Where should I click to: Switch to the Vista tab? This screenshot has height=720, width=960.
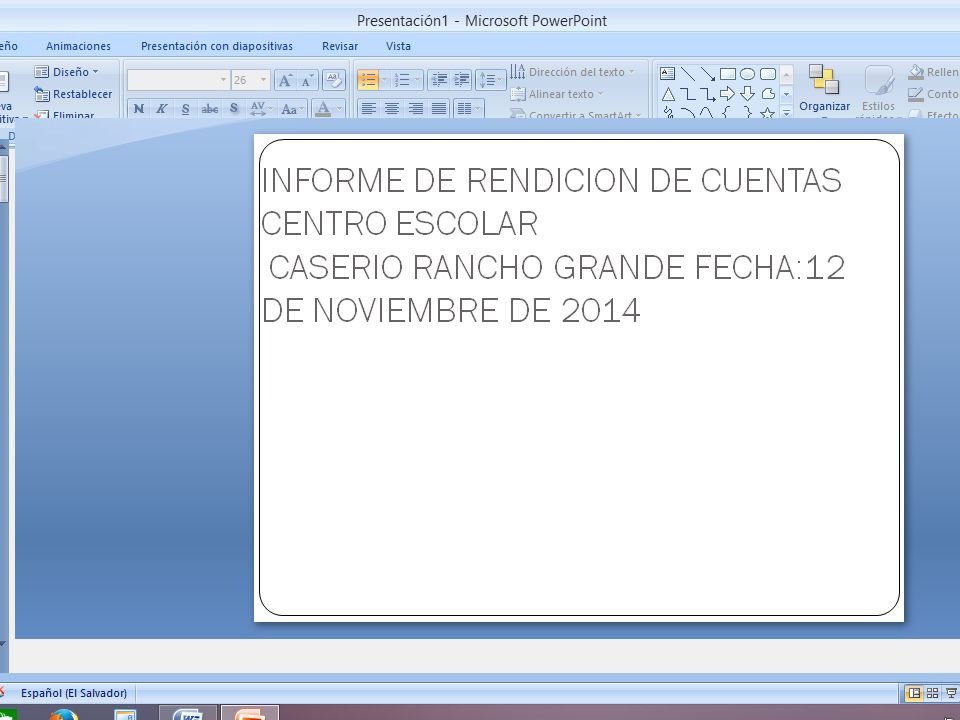[398, 46]
